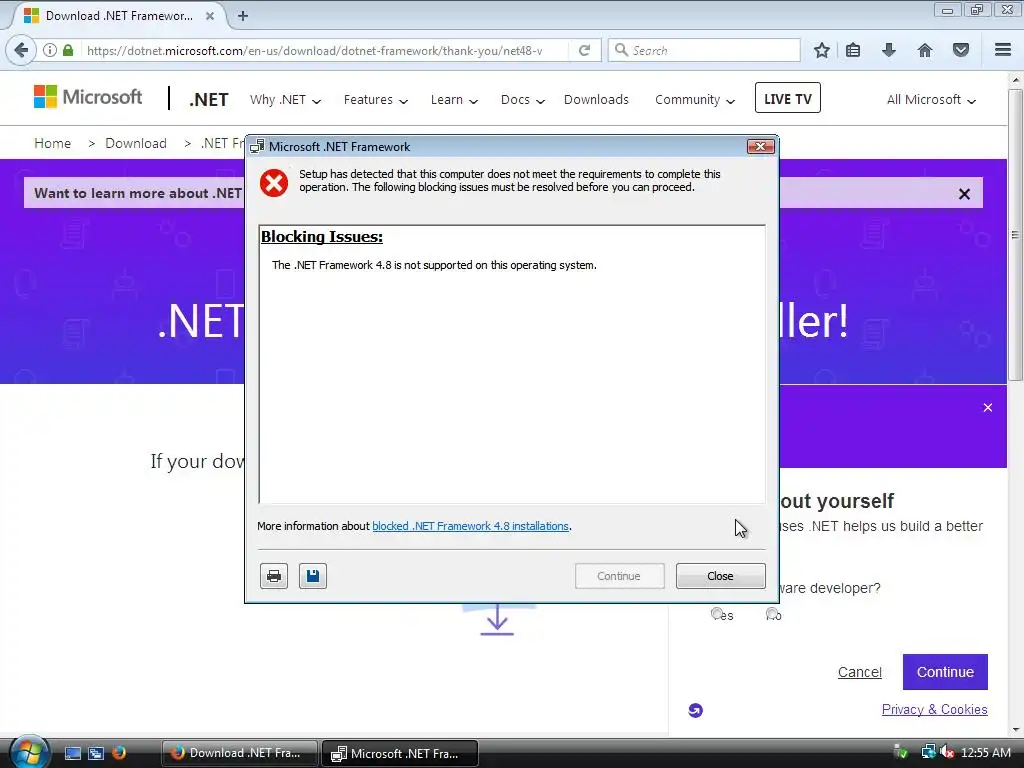Click the 'Blocking Issues:' heading
1024x768 pixels.
pos(322,236)
